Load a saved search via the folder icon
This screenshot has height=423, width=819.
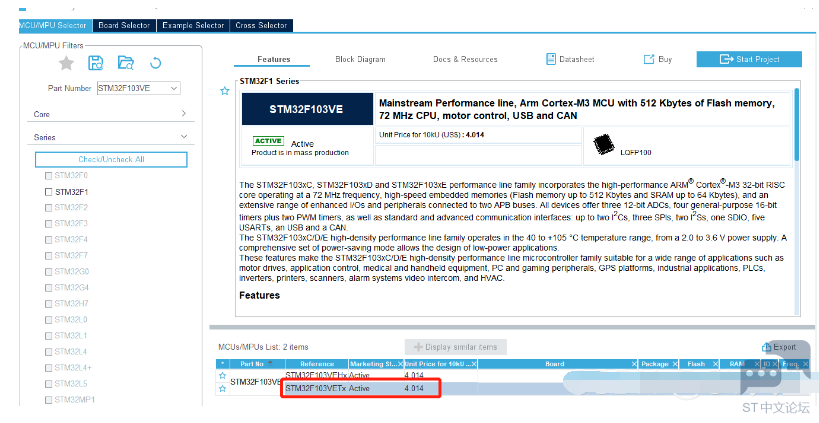coord(125,63)
